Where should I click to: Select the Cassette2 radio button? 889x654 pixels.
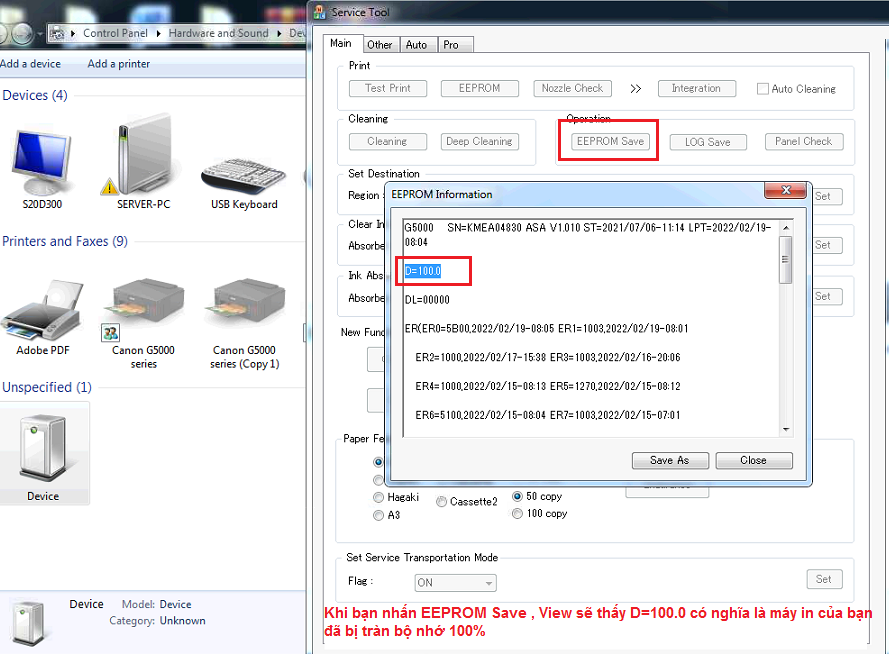point(441,502)
